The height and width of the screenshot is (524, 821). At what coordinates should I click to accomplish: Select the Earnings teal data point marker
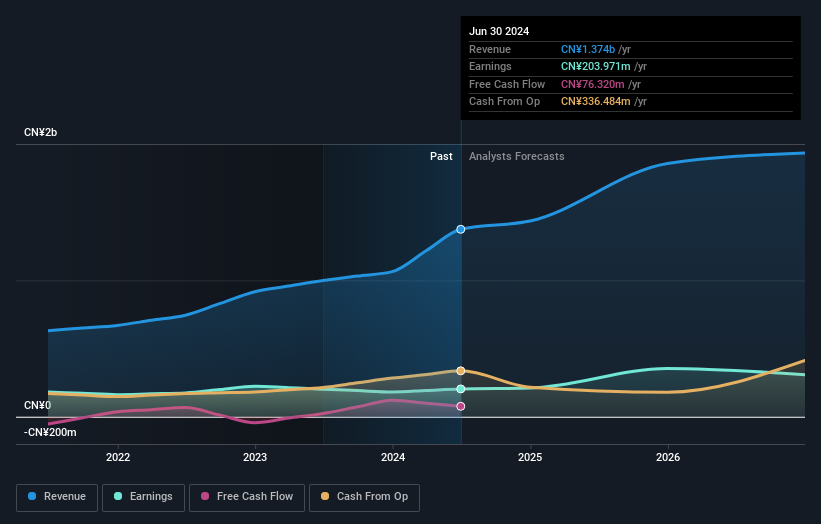tap(461, 389)
